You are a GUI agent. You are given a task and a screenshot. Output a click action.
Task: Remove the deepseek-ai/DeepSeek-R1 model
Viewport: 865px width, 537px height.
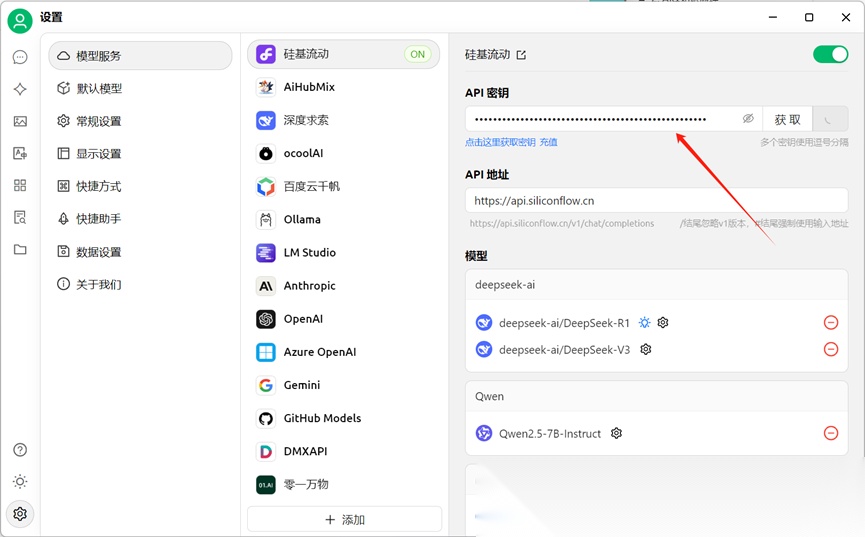click(831, 322)
